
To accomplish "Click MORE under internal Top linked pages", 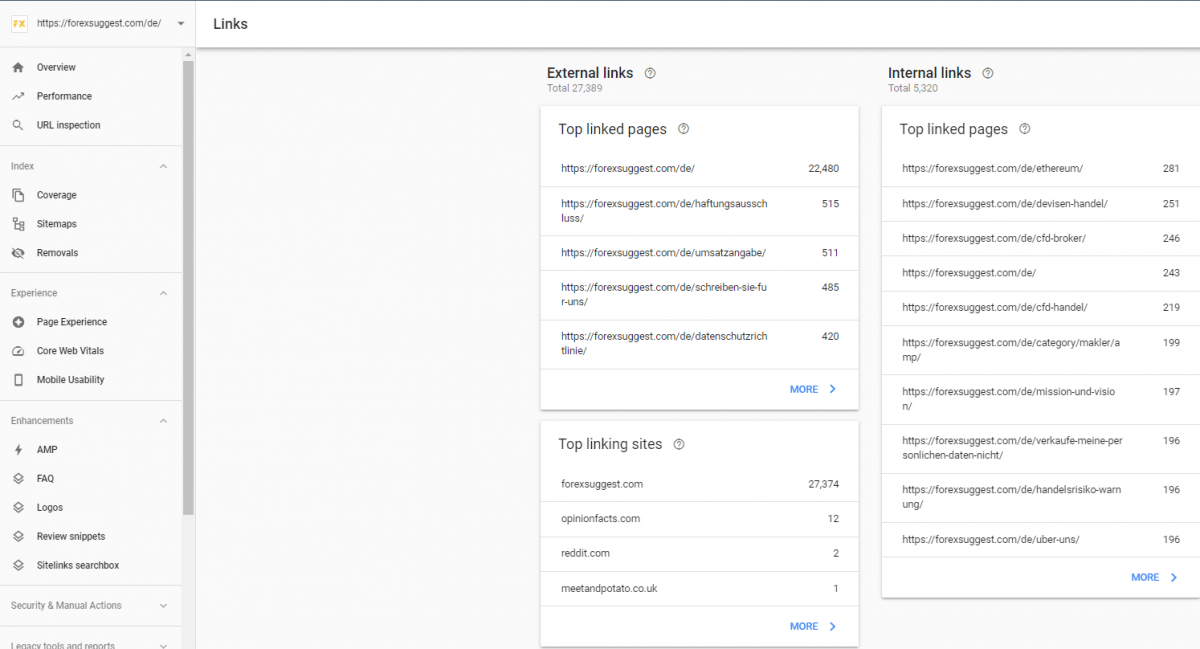I will [1154, 577].
